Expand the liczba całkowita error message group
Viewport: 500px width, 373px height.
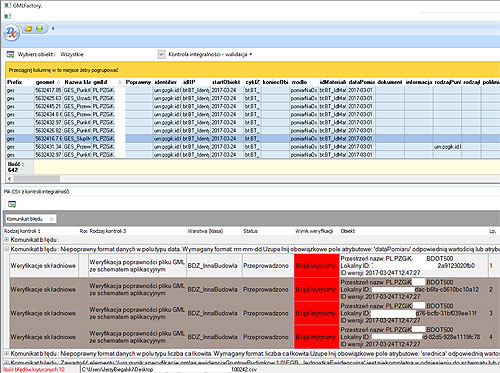coord(6,353)
